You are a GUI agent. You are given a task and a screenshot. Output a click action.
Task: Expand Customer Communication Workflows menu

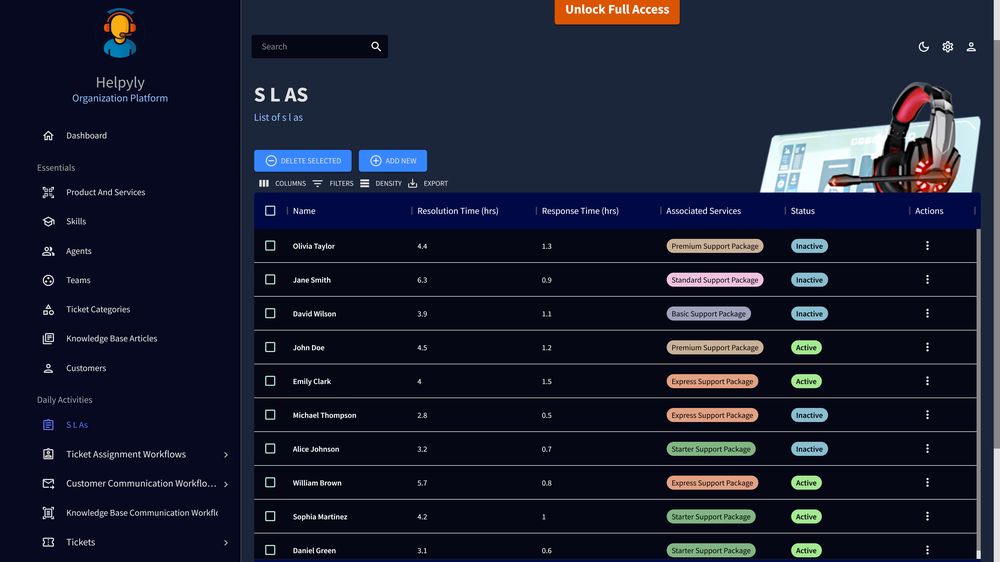(226, 484)
